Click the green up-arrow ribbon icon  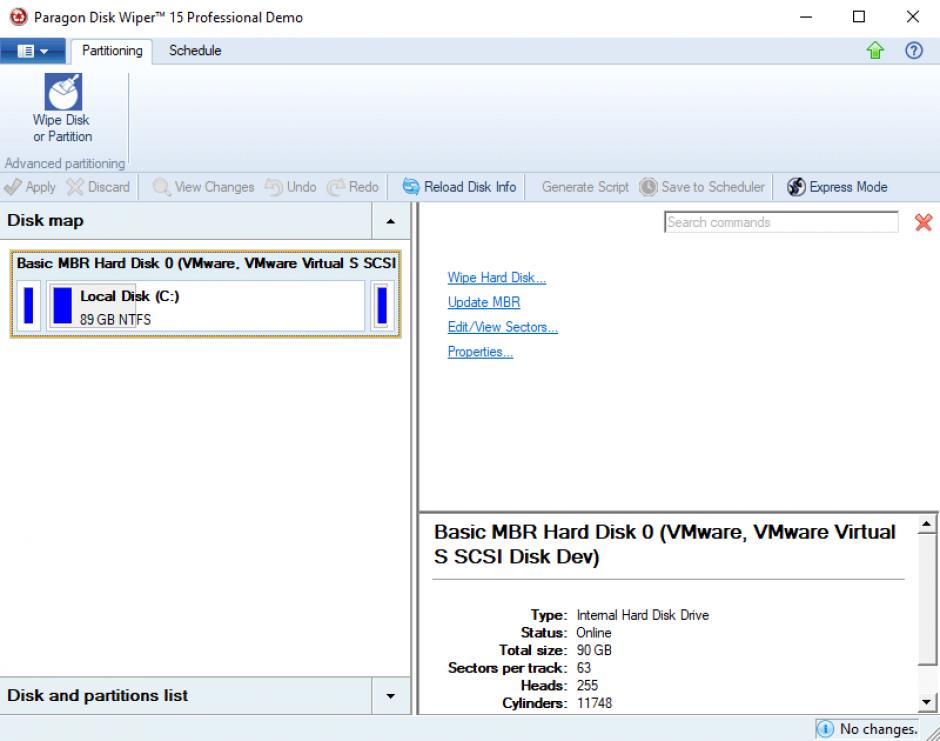click(875, 51)
